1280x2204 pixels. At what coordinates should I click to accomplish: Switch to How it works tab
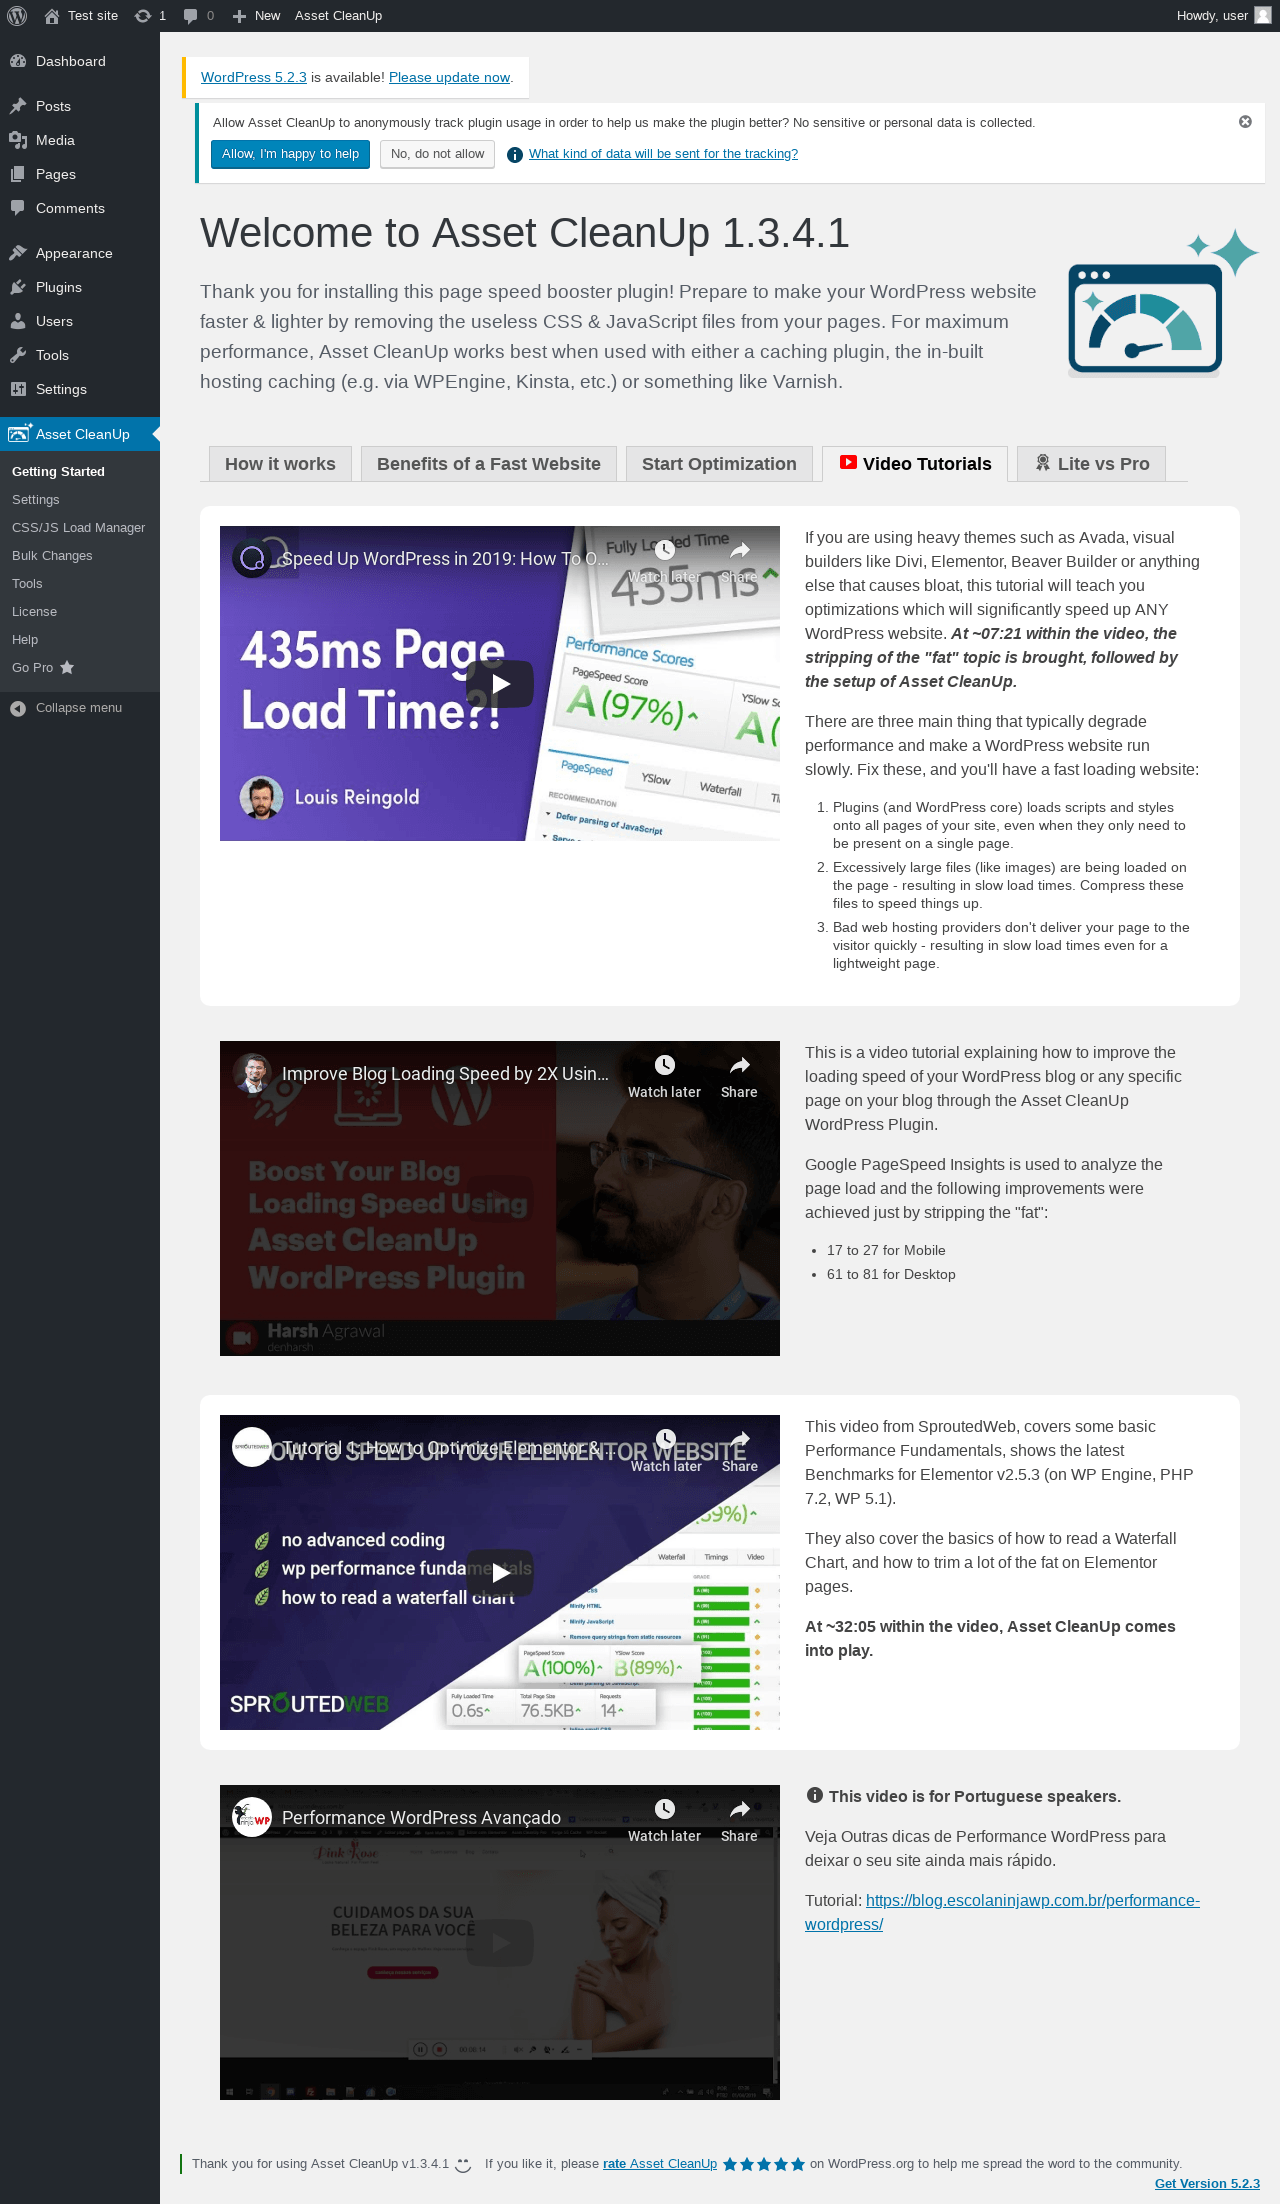coord(280,464)
